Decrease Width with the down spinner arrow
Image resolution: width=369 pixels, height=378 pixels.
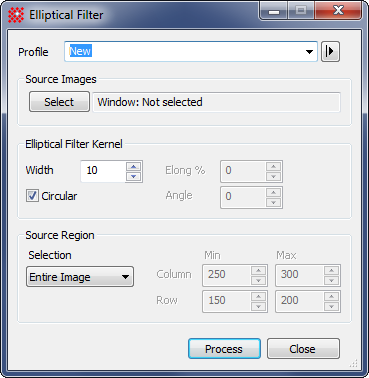point(134,176)
